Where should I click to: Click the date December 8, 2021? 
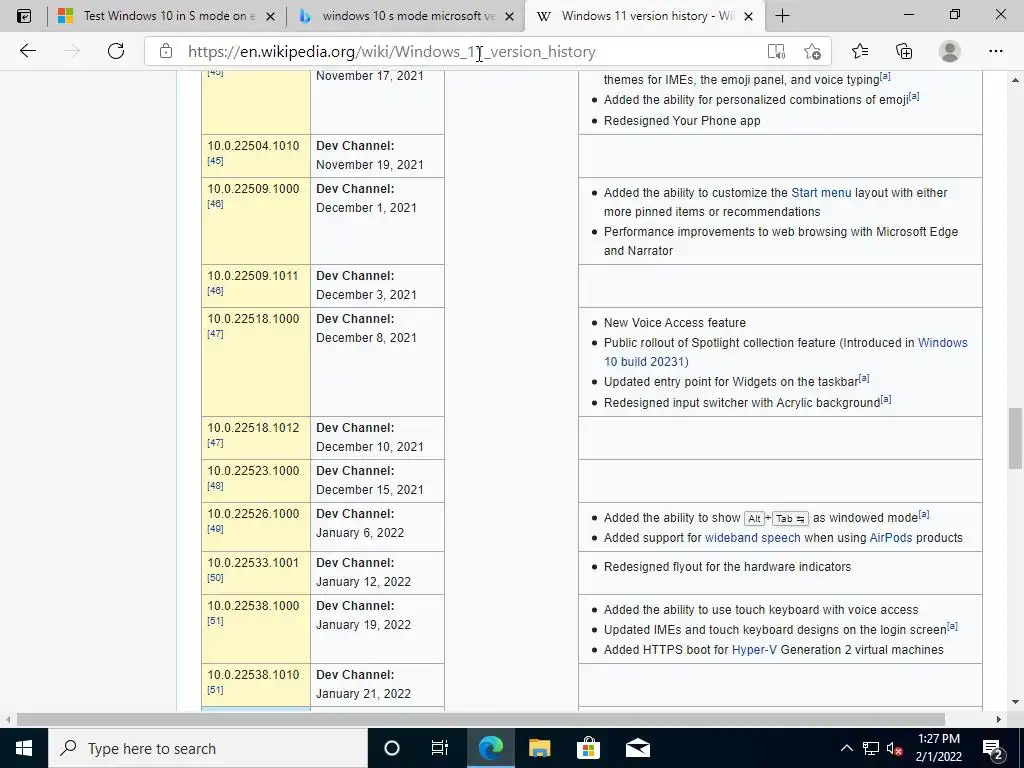pyautogui.click(x=366, y=338)
